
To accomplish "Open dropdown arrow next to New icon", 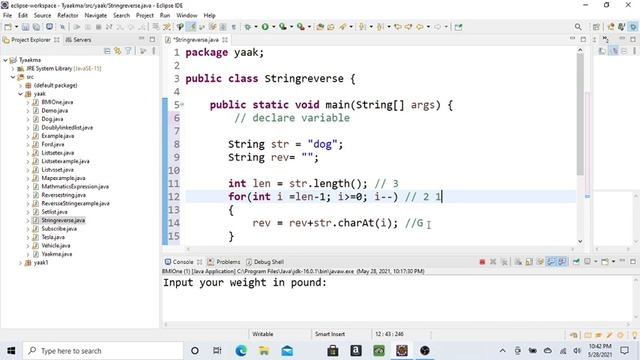I will (x=16, y=27).
